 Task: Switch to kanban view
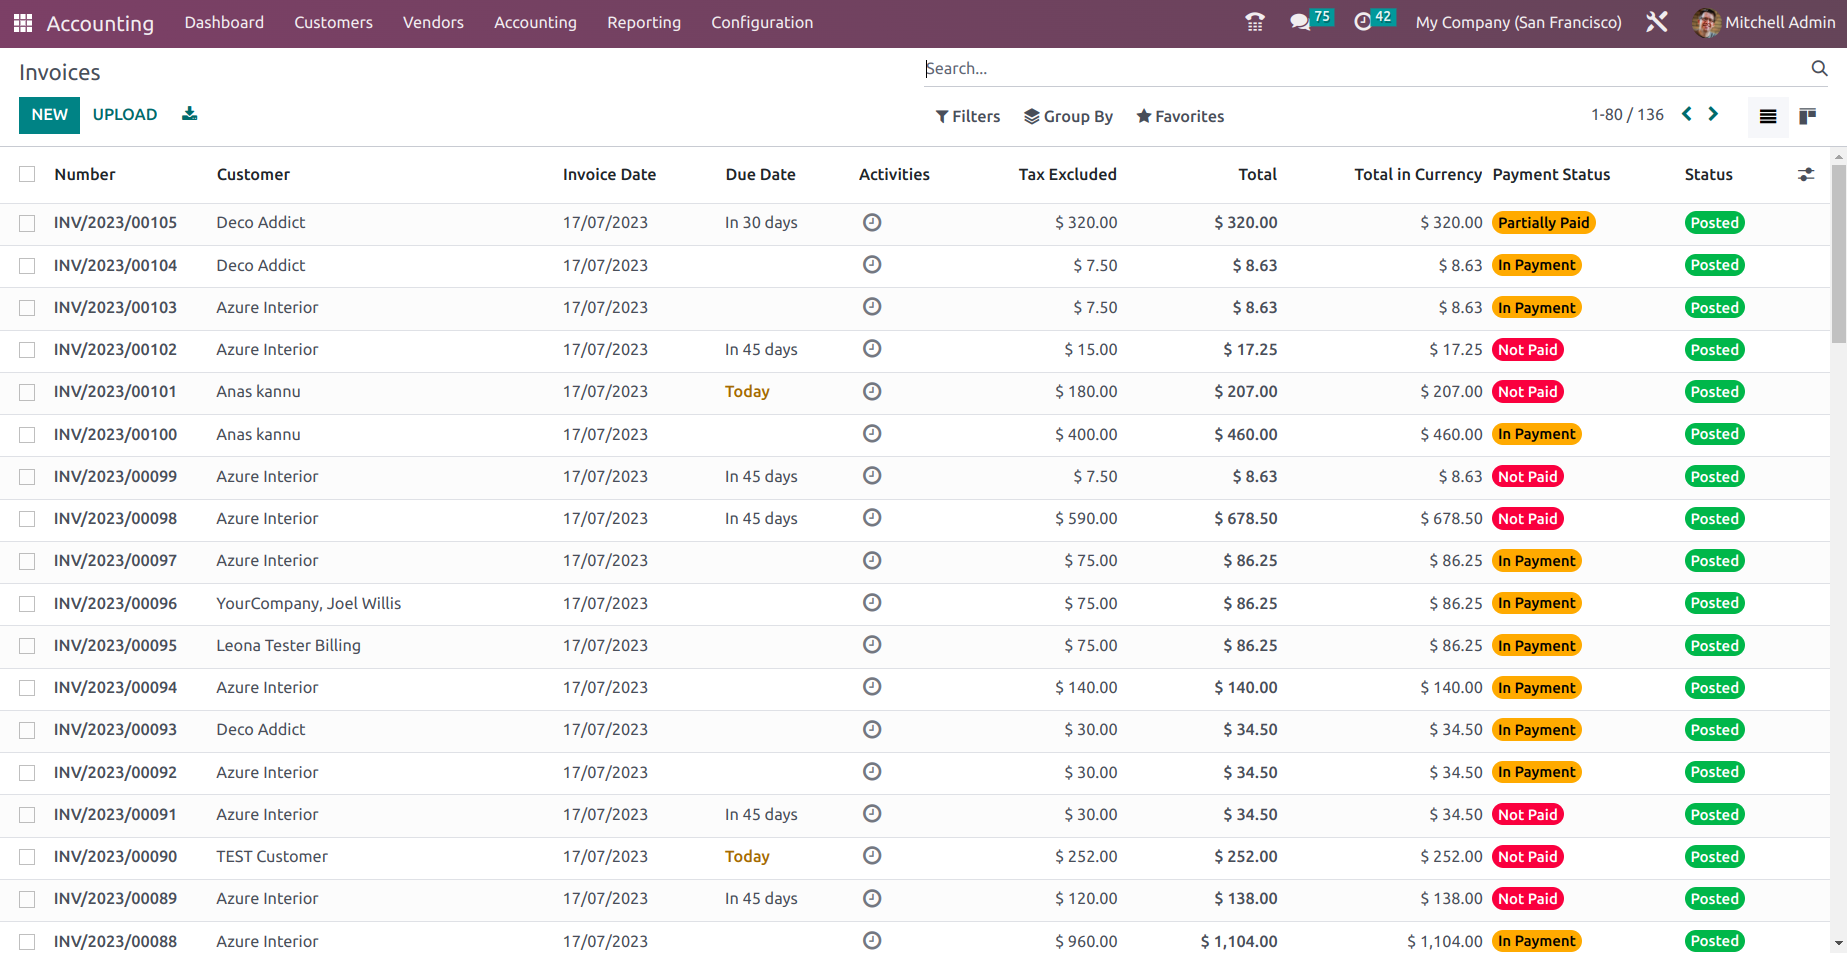pyautogui.click(x=1807, y=116)
